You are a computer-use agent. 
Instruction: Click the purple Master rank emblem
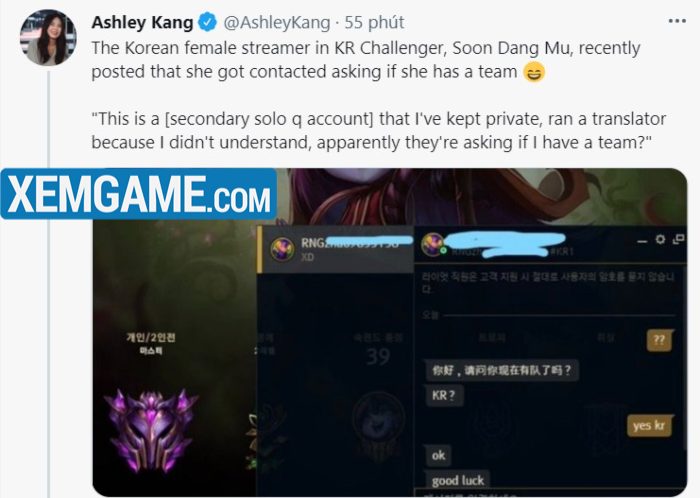click(x=150, y=430)
